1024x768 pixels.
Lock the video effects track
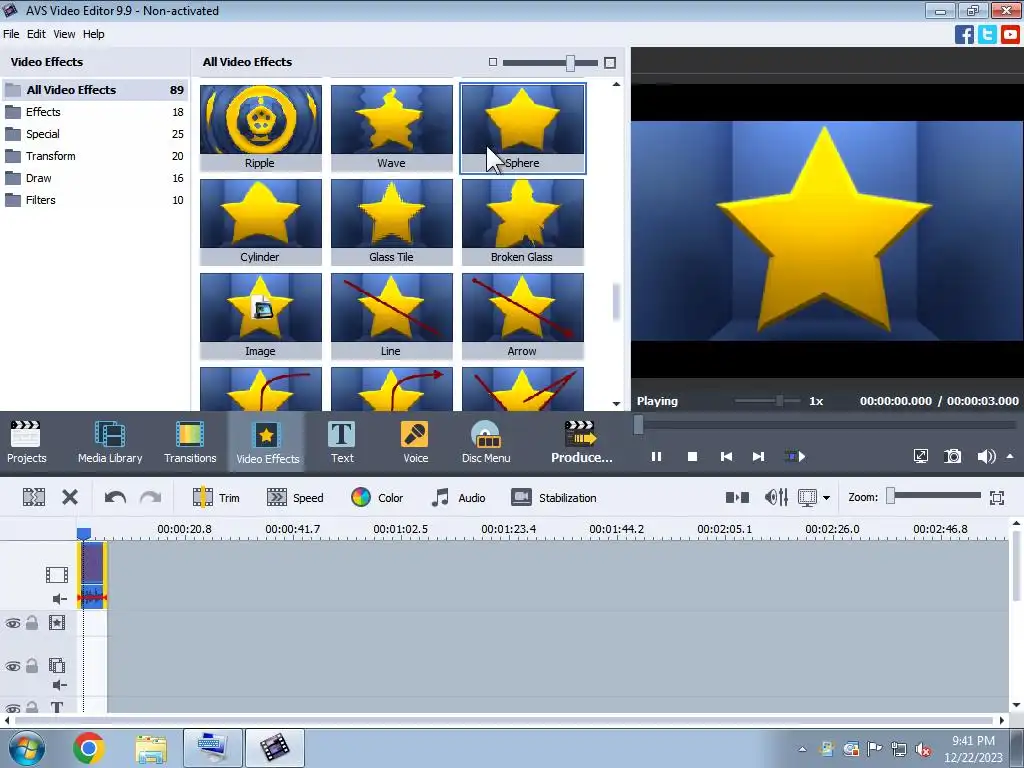pyautogui.click(x=32, y=623)
